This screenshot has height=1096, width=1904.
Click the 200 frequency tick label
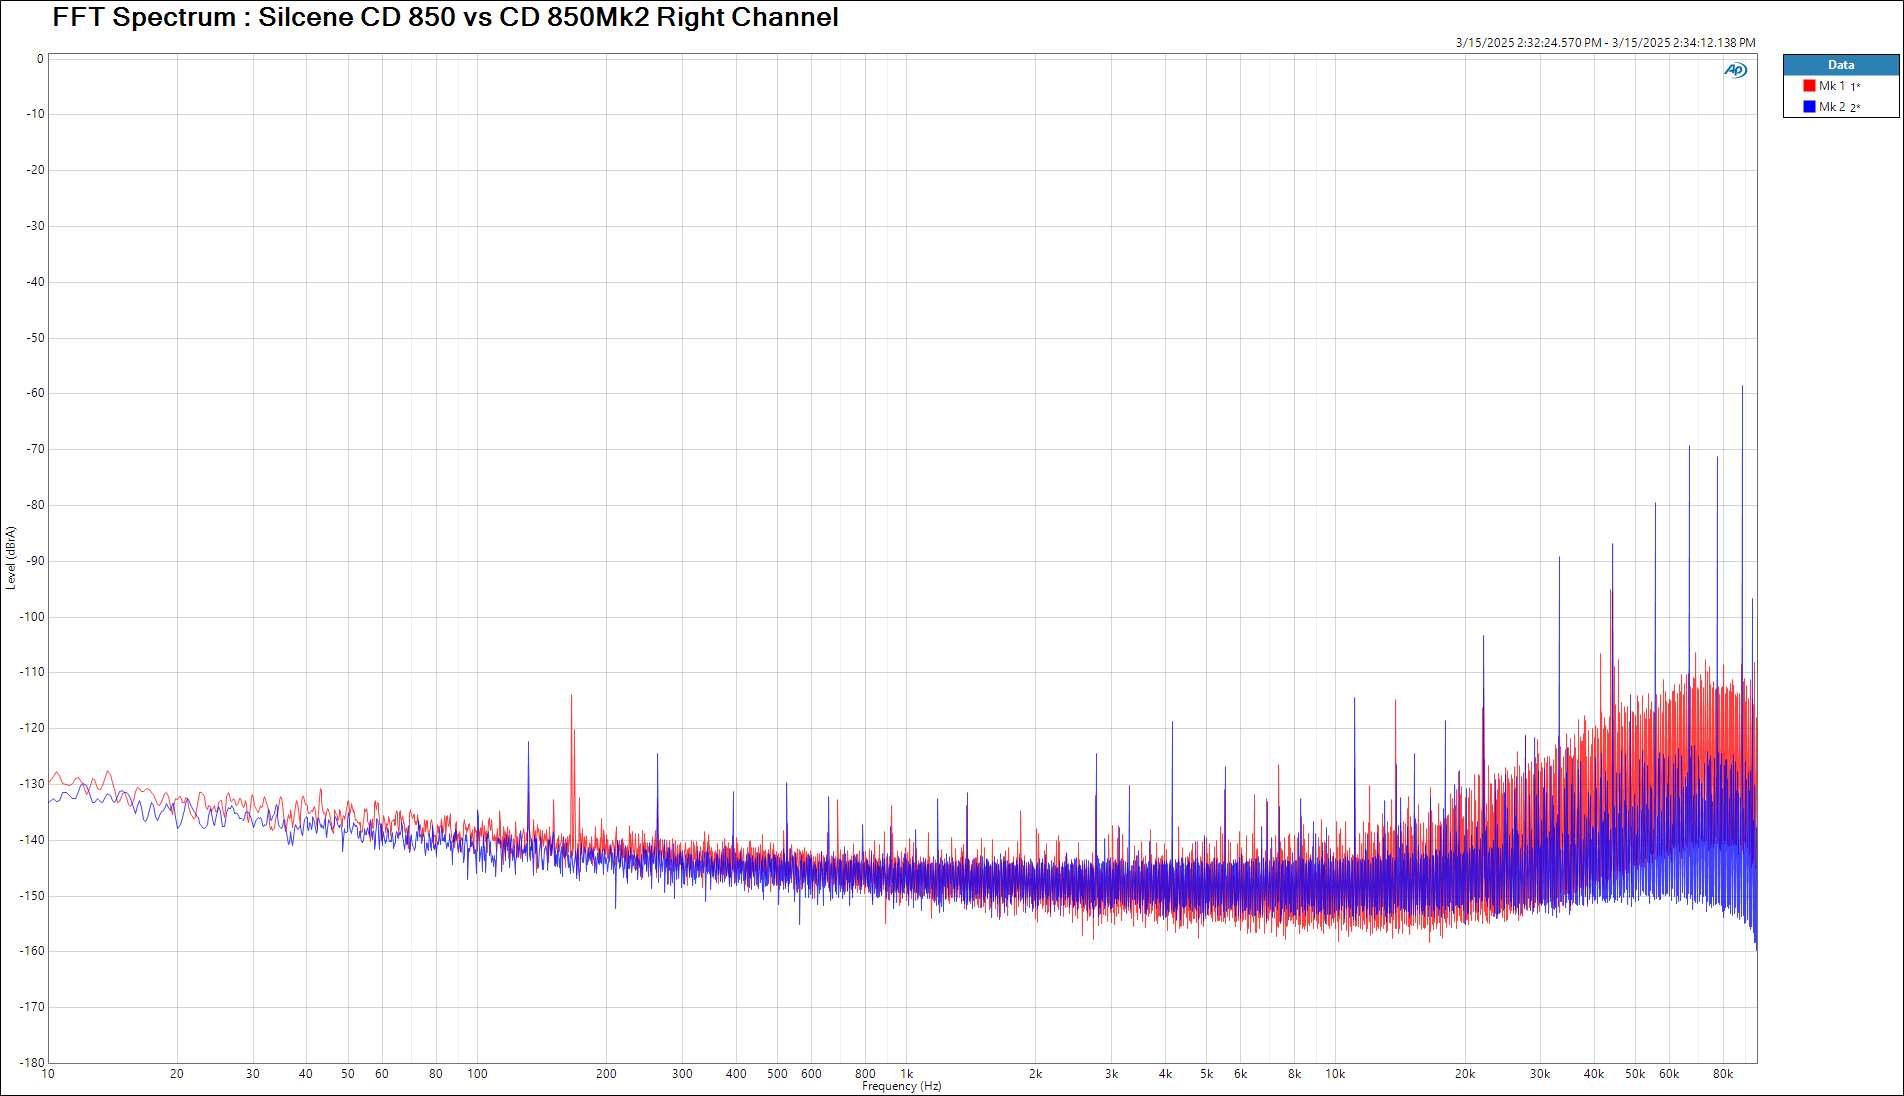607,1074
